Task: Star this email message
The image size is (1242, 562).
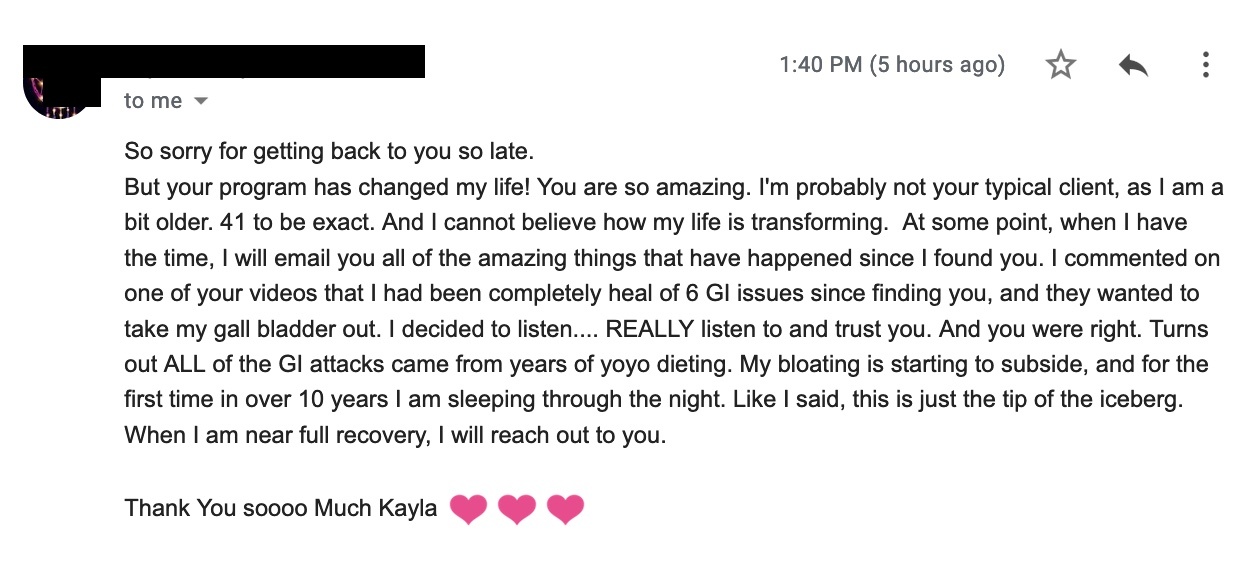Action: coord(1060,66)
